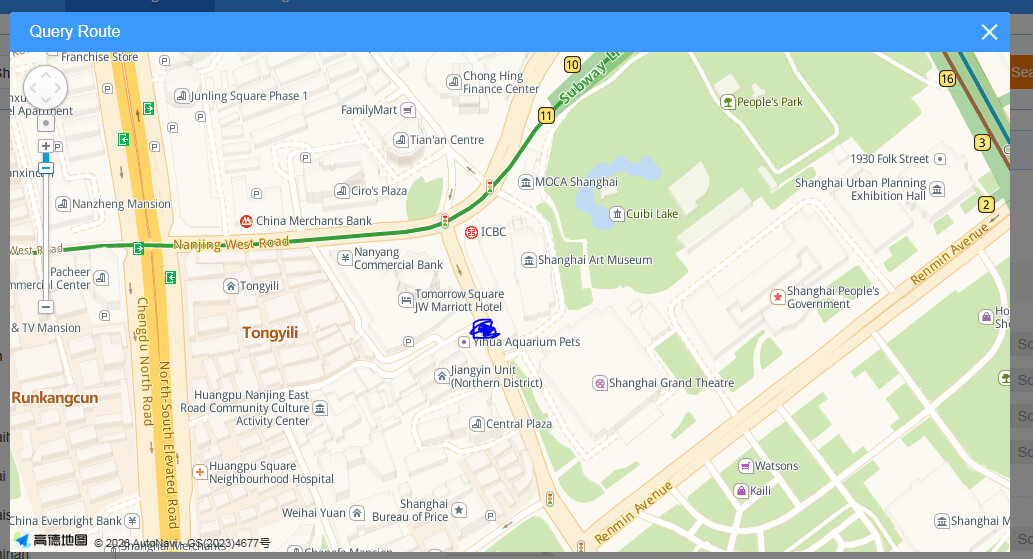Click the zoom slider handle
This screenshot has height=559, width=1033.
pyautogui.click(x=46, y=169)
